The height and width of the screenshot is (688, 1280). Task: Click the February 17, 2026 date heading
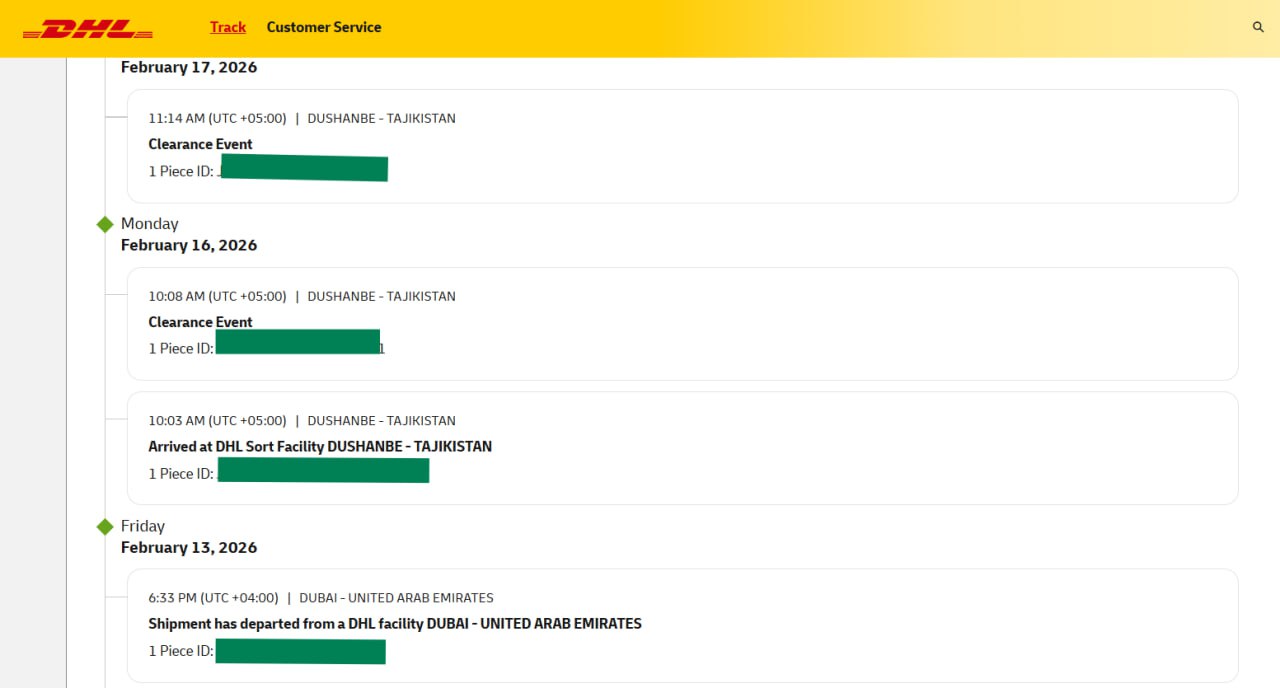point(189,67)
